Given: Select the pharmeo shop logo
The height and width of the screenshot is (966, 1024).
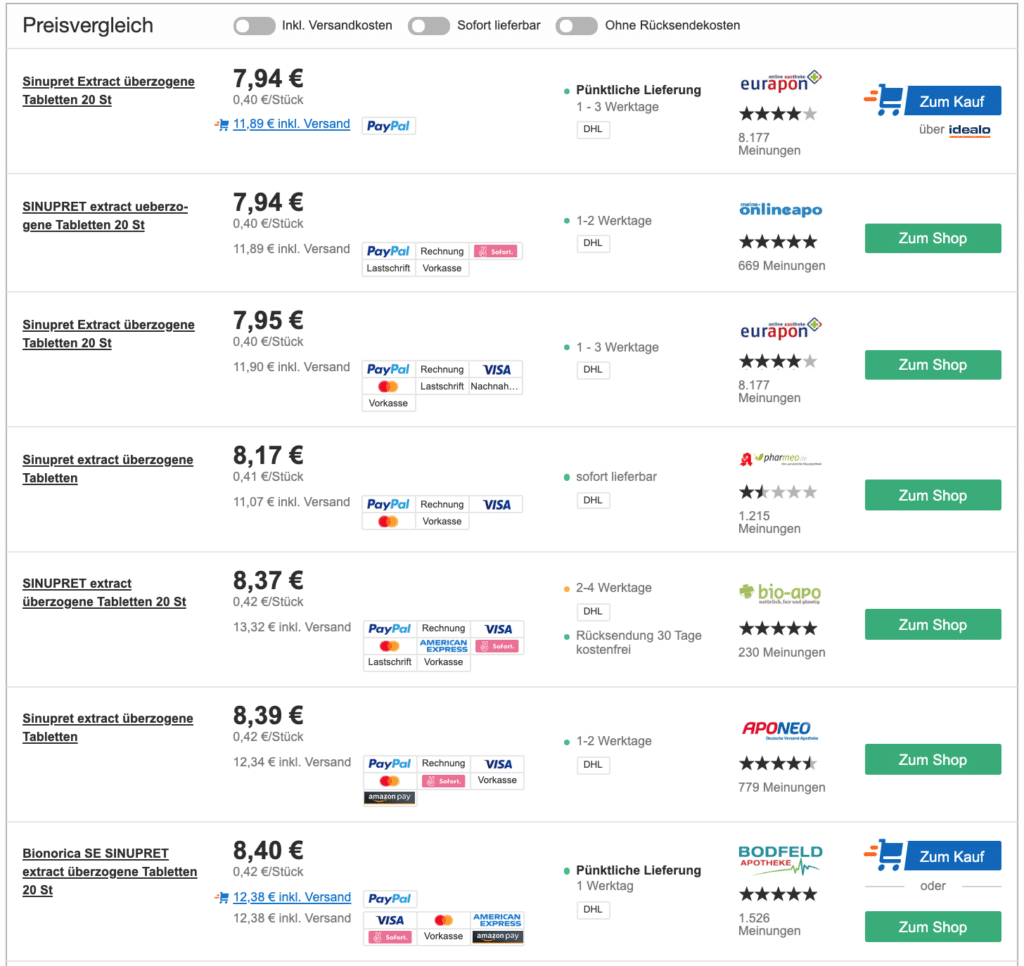Looking at the screenshot, I should pyautogui.click(x=780, y=459).
